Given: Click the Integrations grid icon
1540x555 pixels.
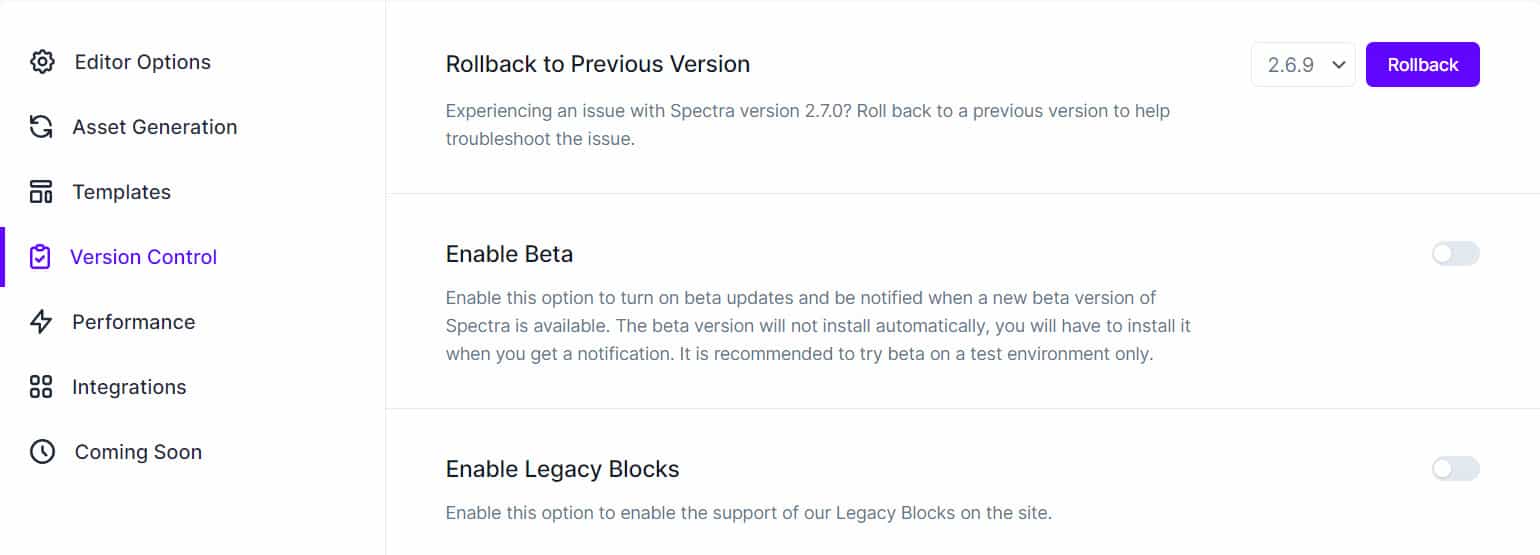Looking at the screenshot, I should pos(41,387).
